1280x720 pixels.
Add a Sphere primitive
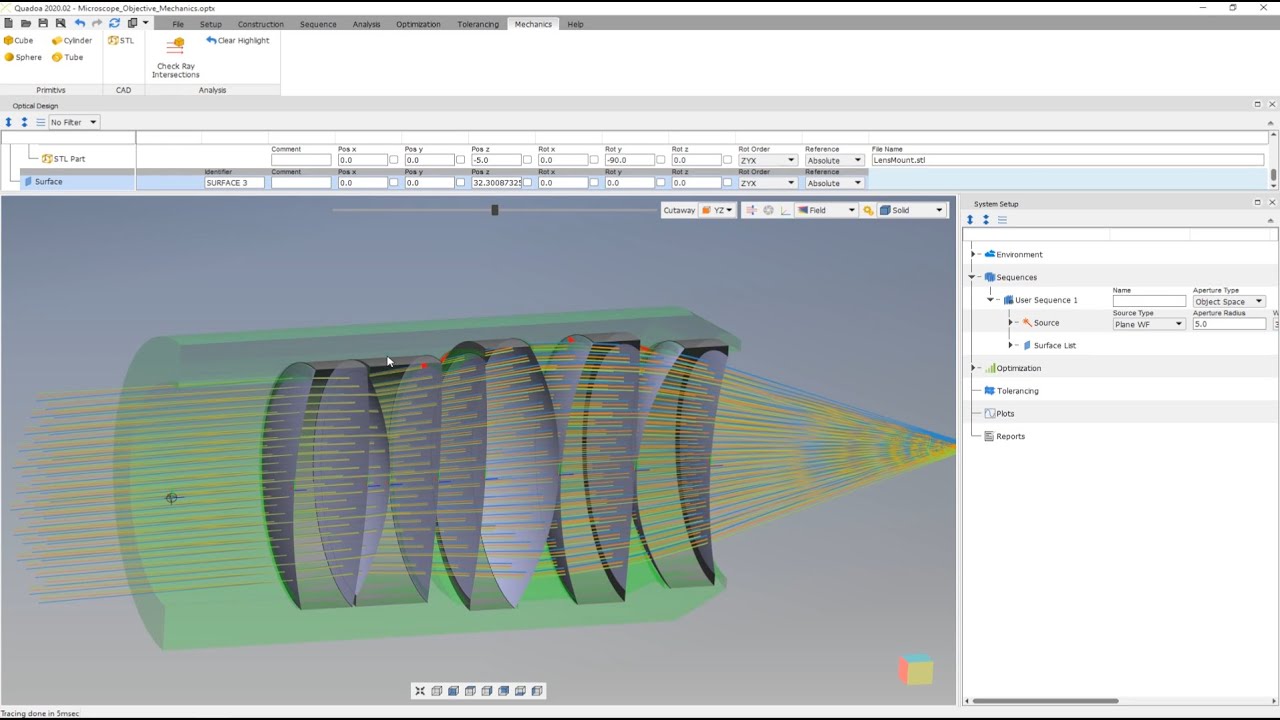(22, 57)
